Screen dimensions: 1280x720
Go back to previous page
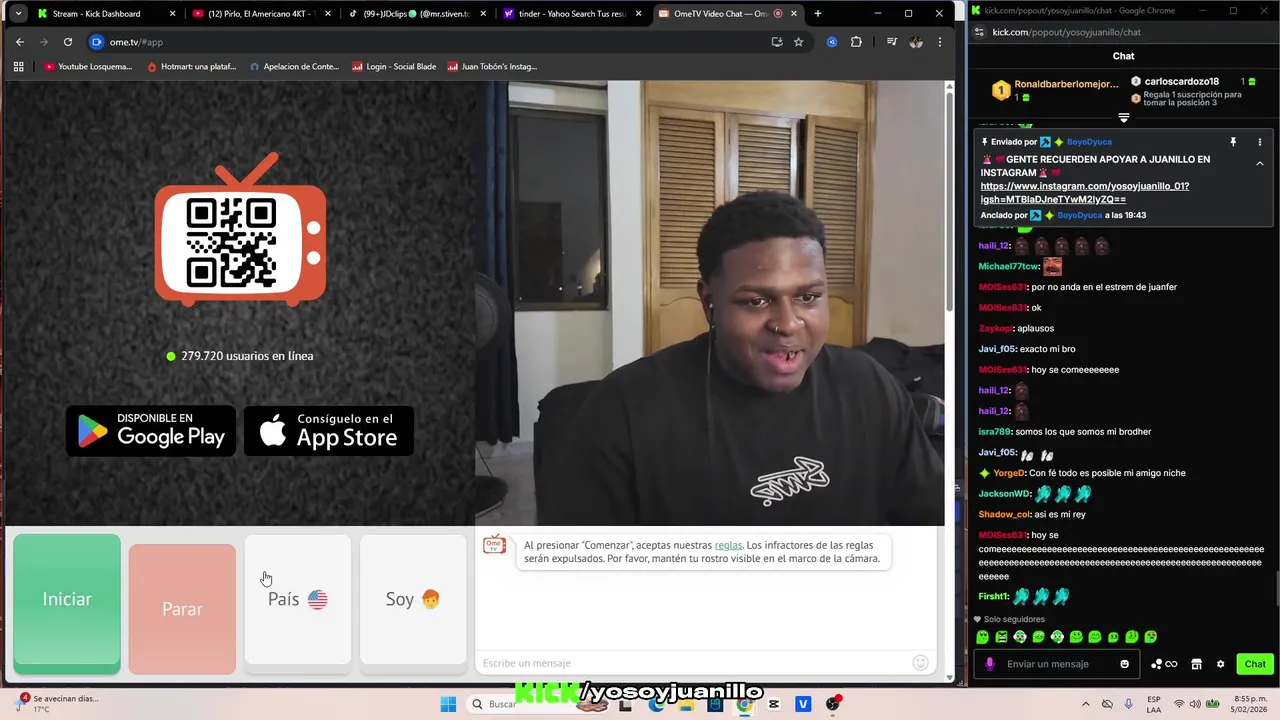pyautogui.click(x=20, y=42)
